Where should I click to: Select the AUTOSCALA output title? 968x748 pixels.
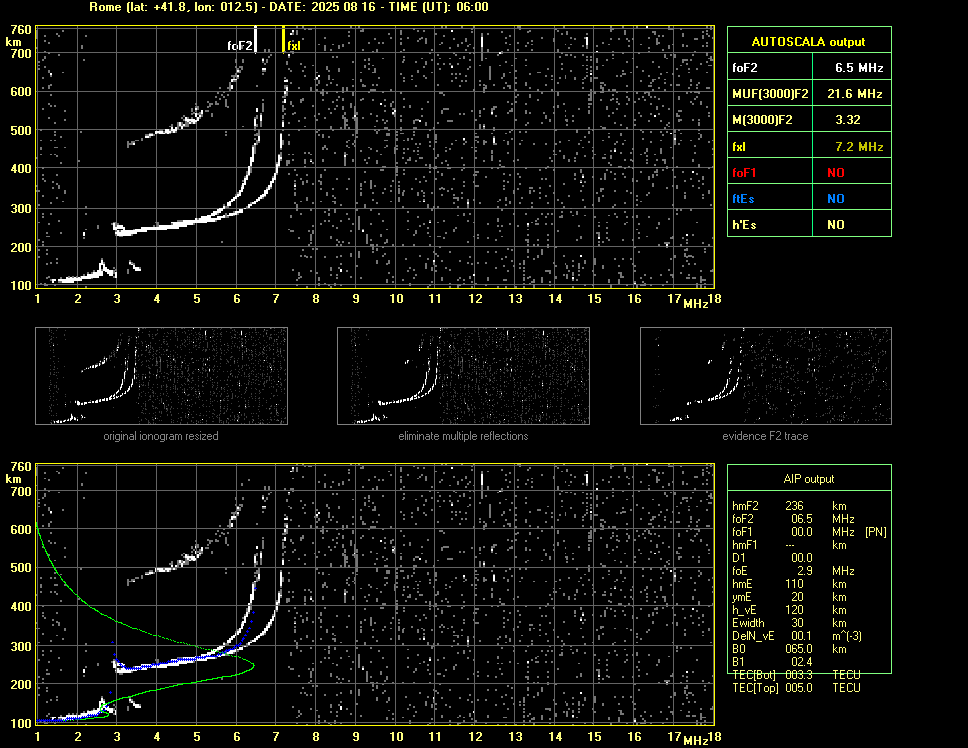click(x=808, y=42)
